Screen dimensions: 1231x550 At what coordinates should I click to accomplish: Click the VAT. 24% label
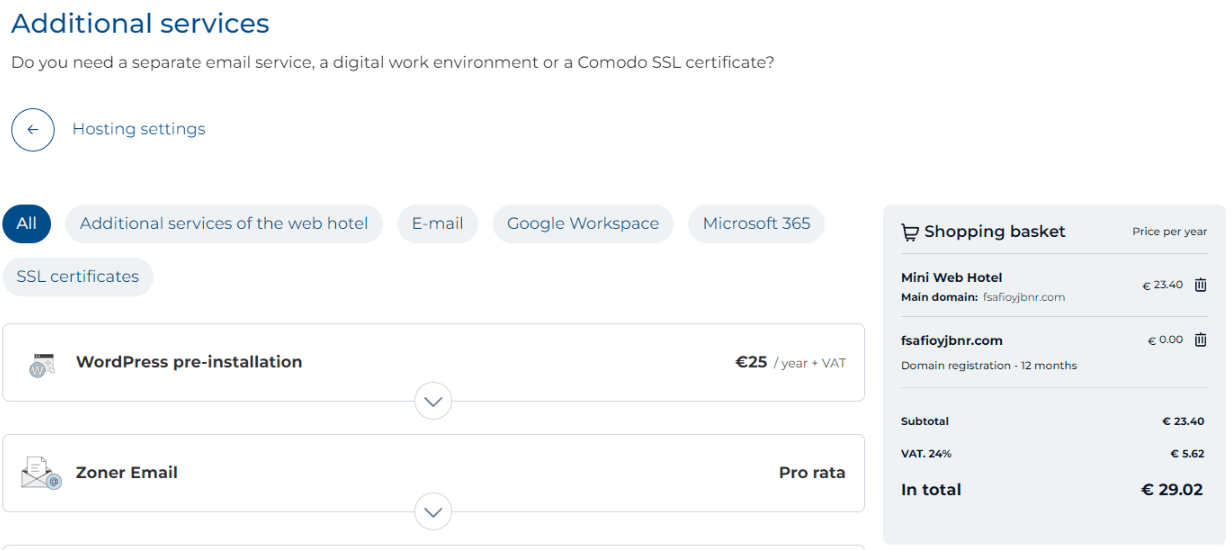pos(926,454)
